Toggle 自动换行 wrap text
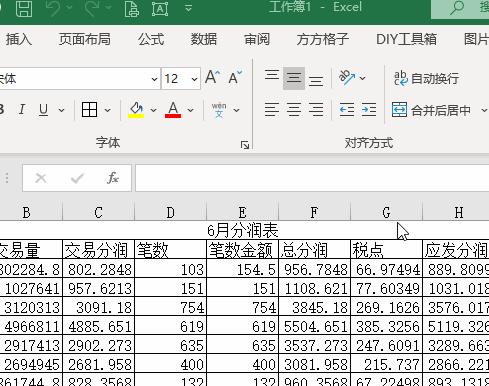 click(x=426, y=78)
